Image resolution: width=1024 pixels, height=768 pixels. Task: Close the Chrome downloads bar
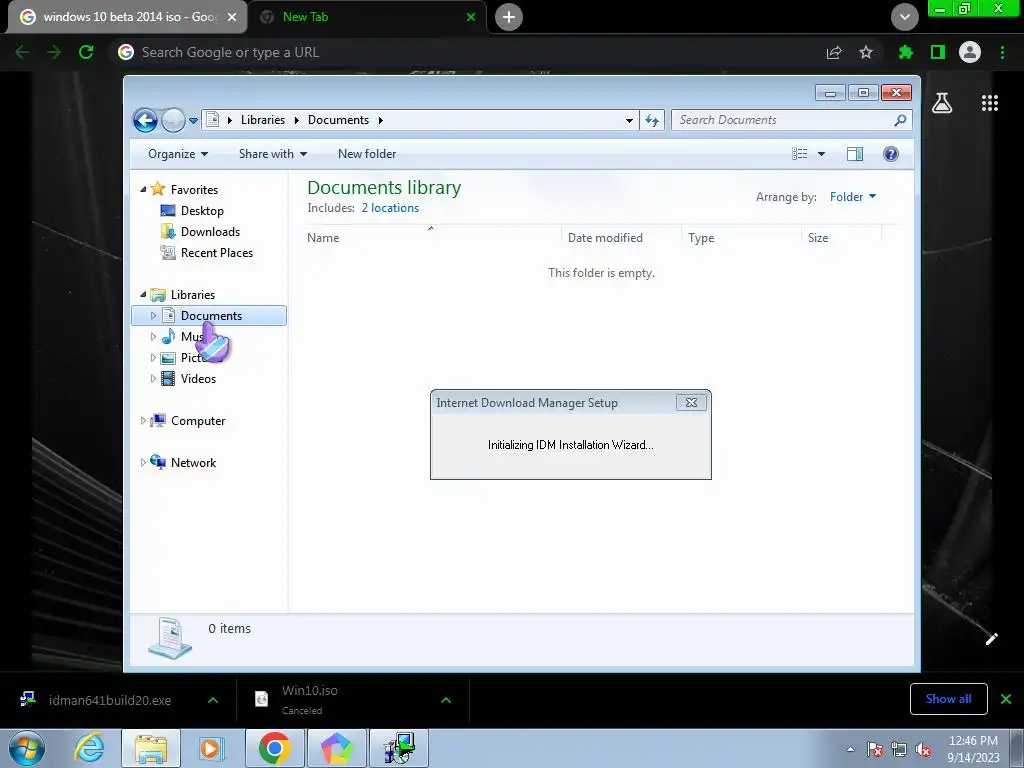1006,699
